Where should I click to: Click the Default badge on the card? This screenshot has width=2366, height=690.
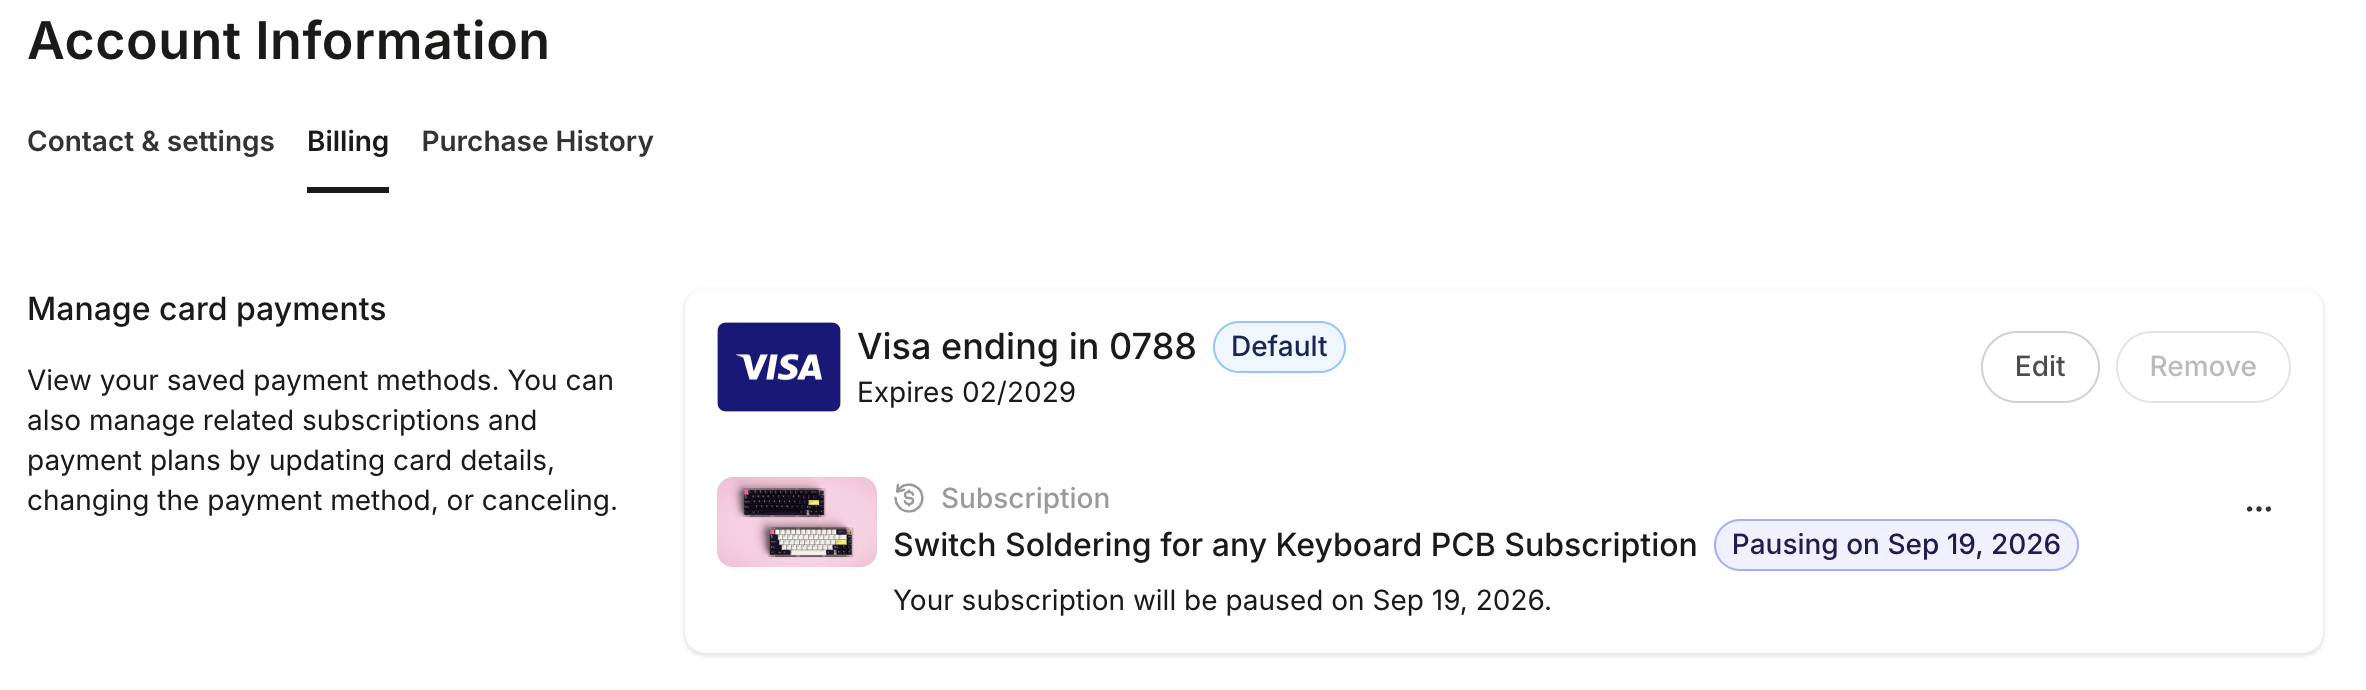[x=1279, y=347]
